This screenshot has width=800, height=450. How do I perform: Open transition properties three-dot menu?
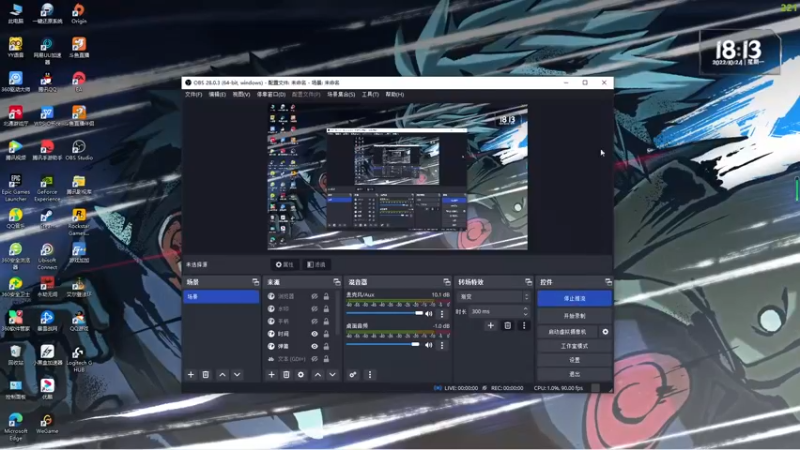coord(524,326)
